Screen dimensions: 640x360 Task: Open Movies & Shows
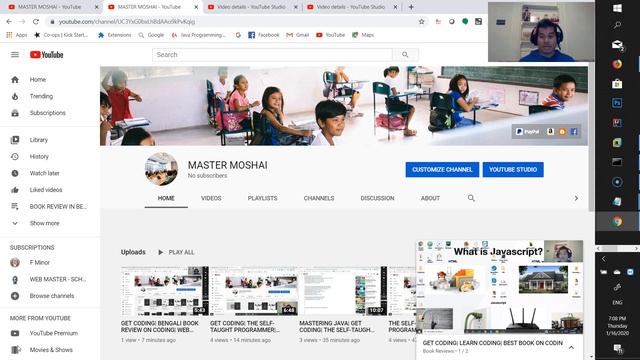click(51, 350)
